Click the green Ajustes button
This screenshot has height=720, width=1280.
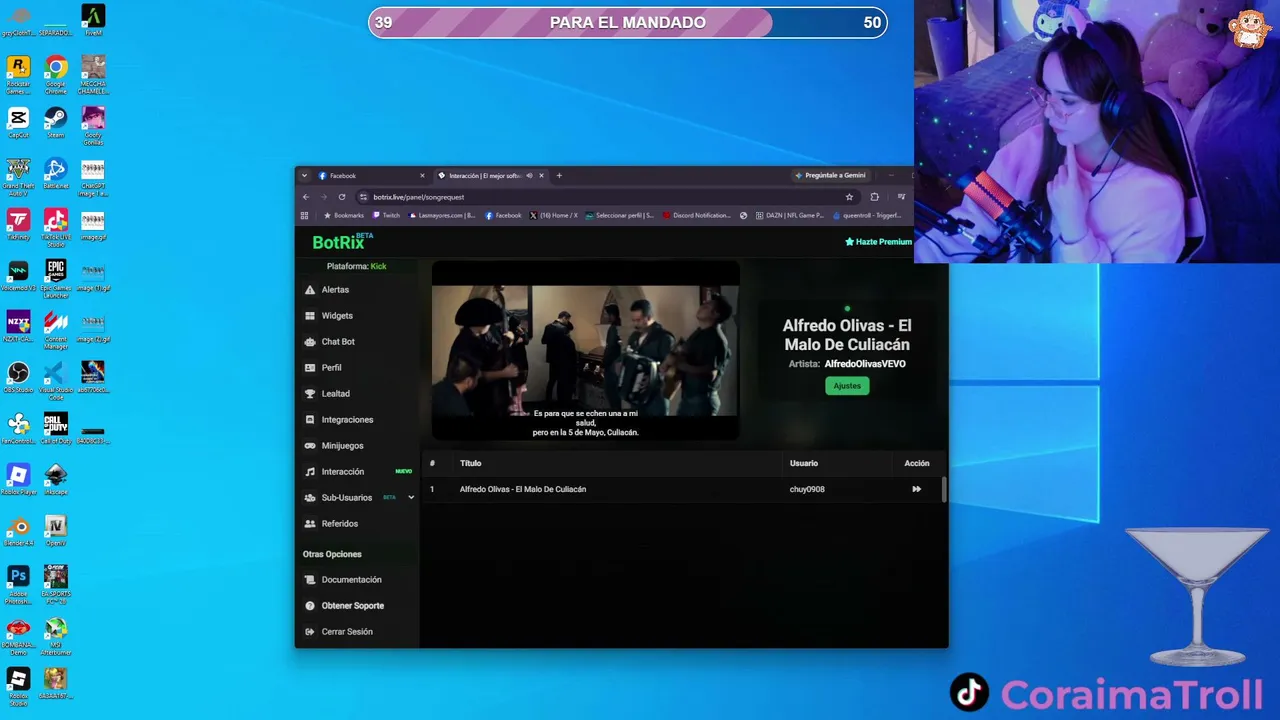(847, 386)
